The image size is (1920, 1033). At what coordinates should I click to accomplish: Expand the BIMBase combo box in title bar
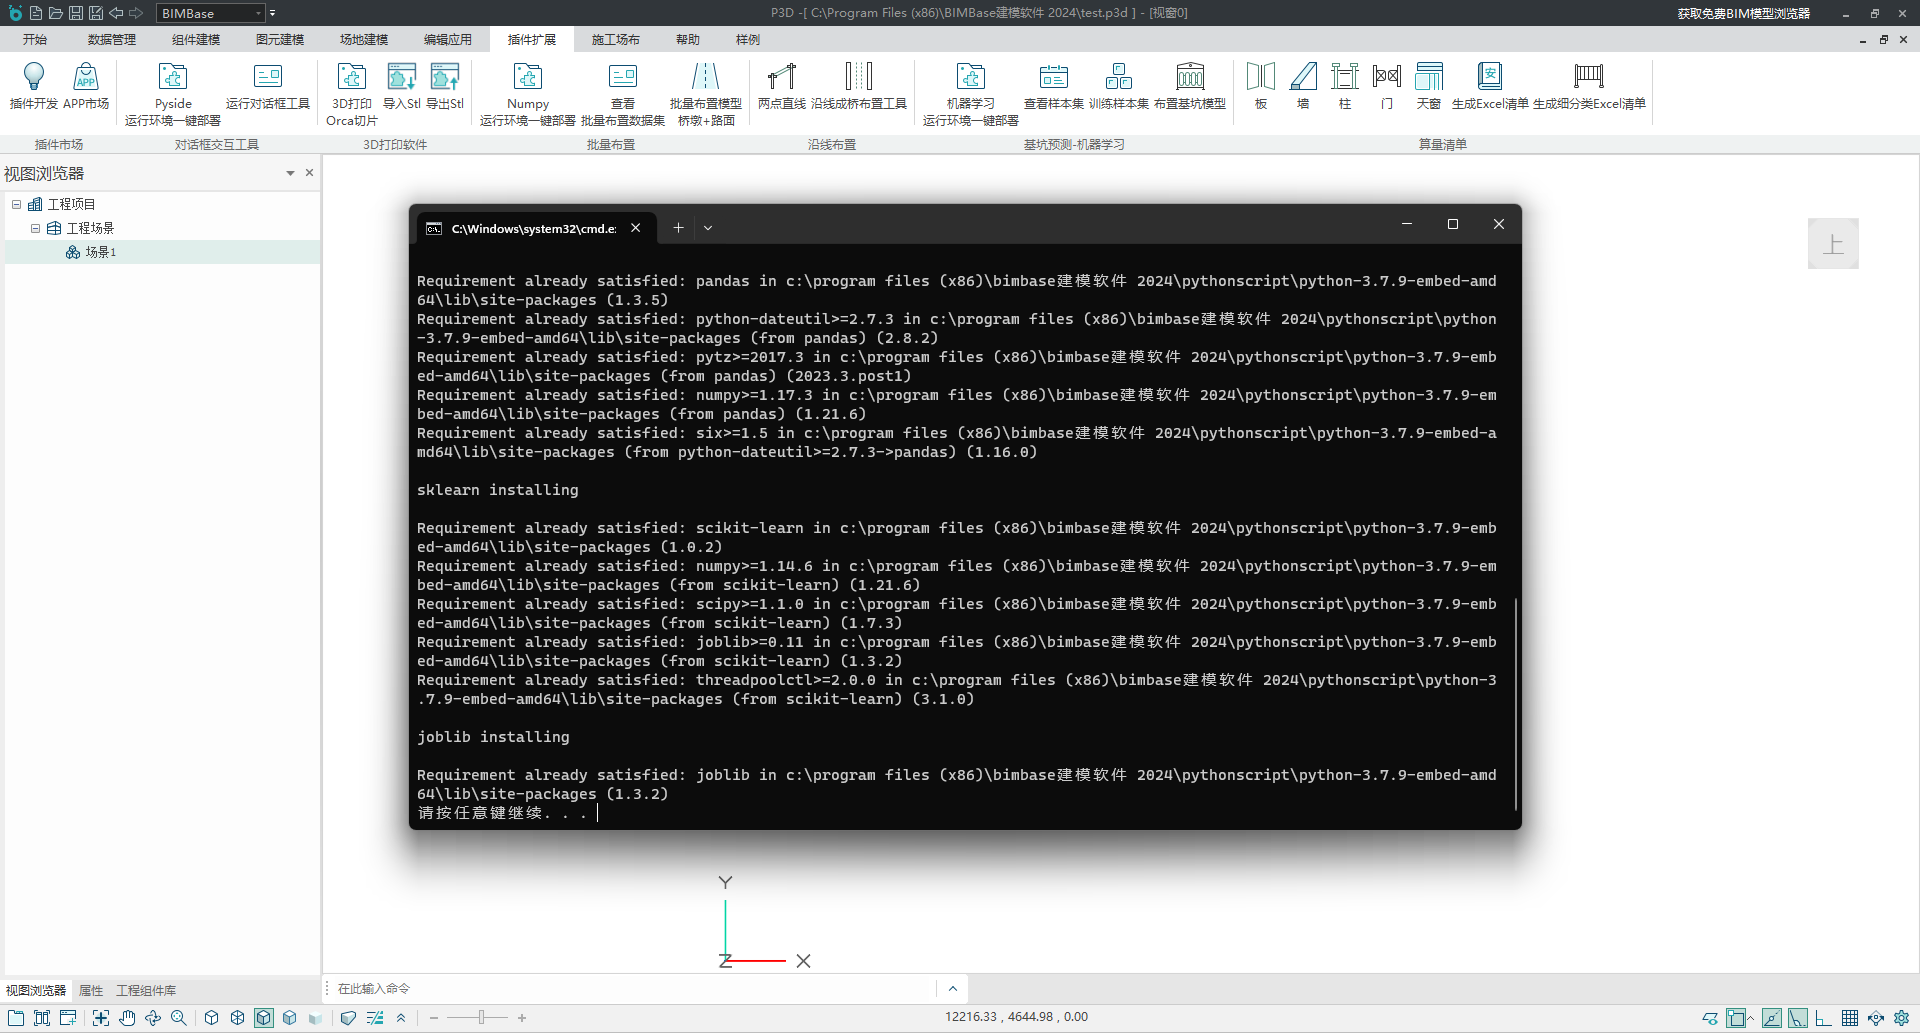coord(258,13)
